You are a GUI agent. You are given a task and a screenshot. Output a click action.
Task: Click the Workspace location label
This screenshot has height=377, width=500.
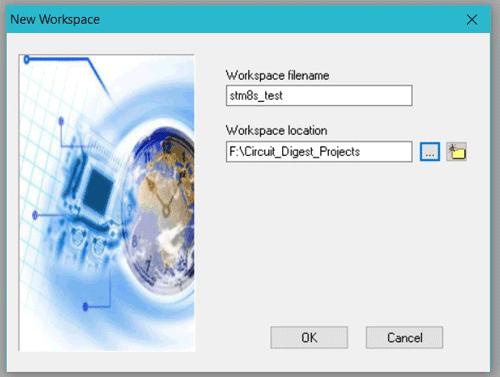click(276, 130)
